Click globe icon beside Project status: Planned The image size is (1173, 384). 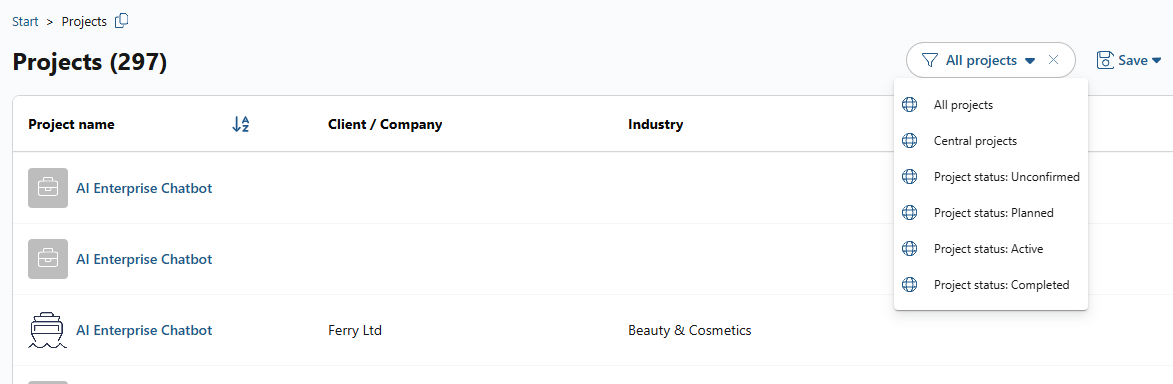910,213
